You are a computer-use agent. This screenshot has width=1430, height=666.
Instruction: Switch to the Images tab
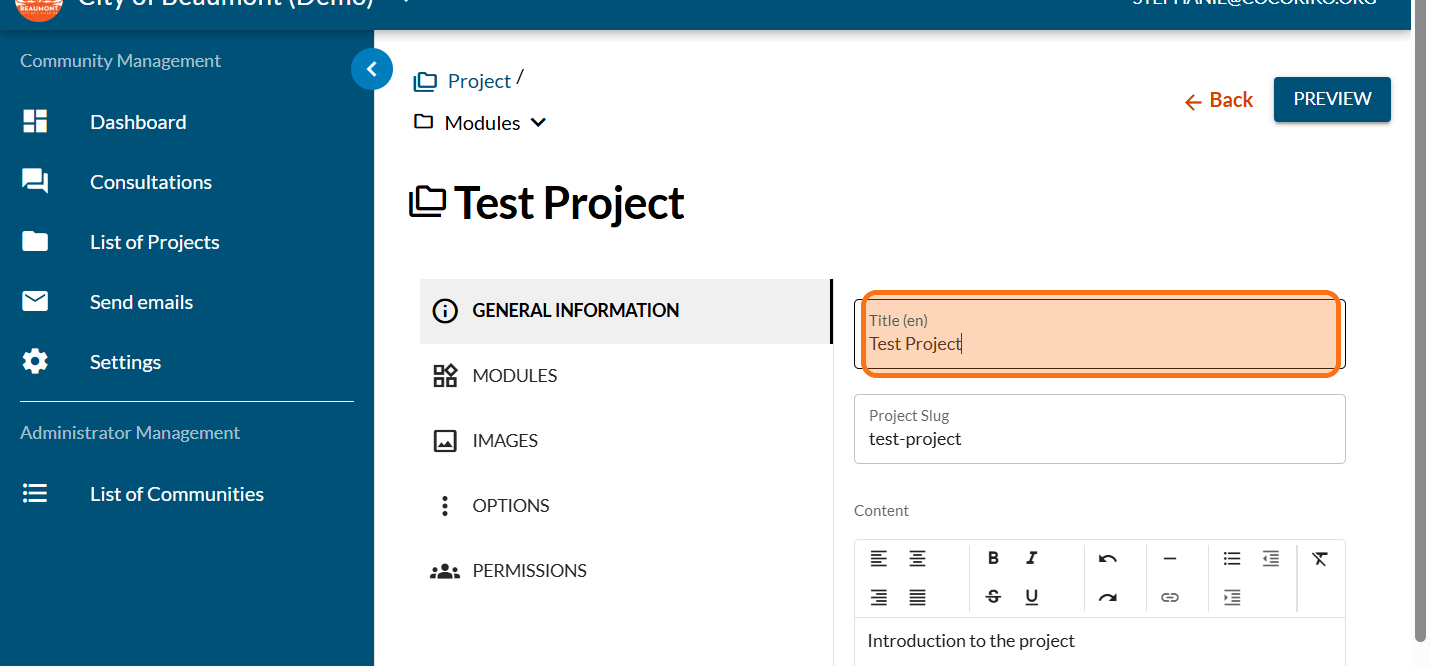(x=505, y=441)
